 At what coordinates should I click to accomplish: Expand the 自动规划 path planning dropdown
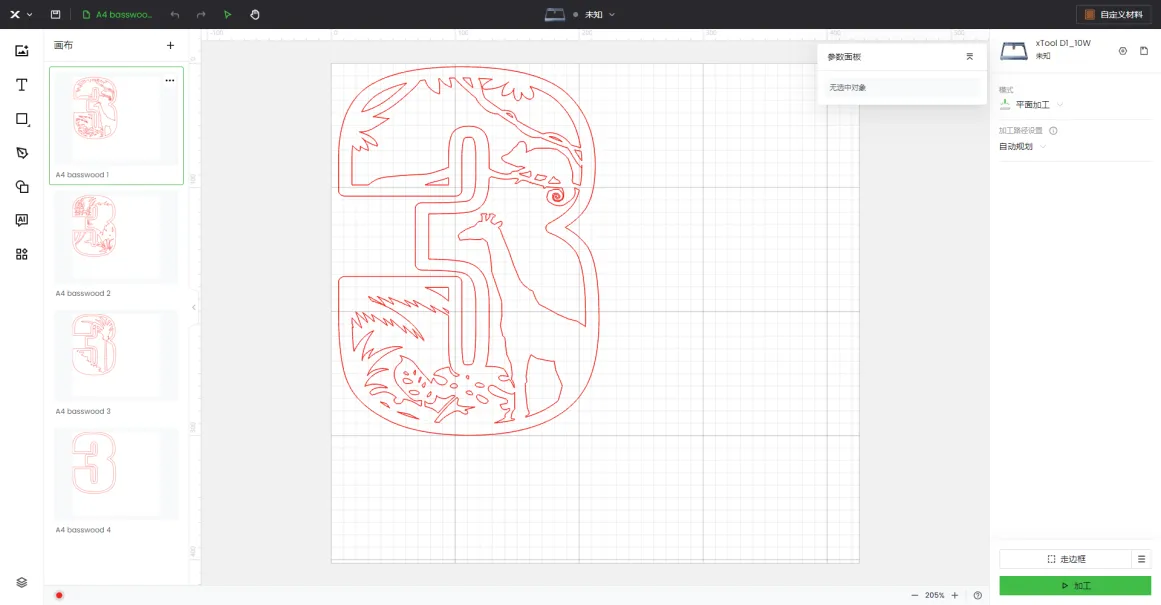1024,147
